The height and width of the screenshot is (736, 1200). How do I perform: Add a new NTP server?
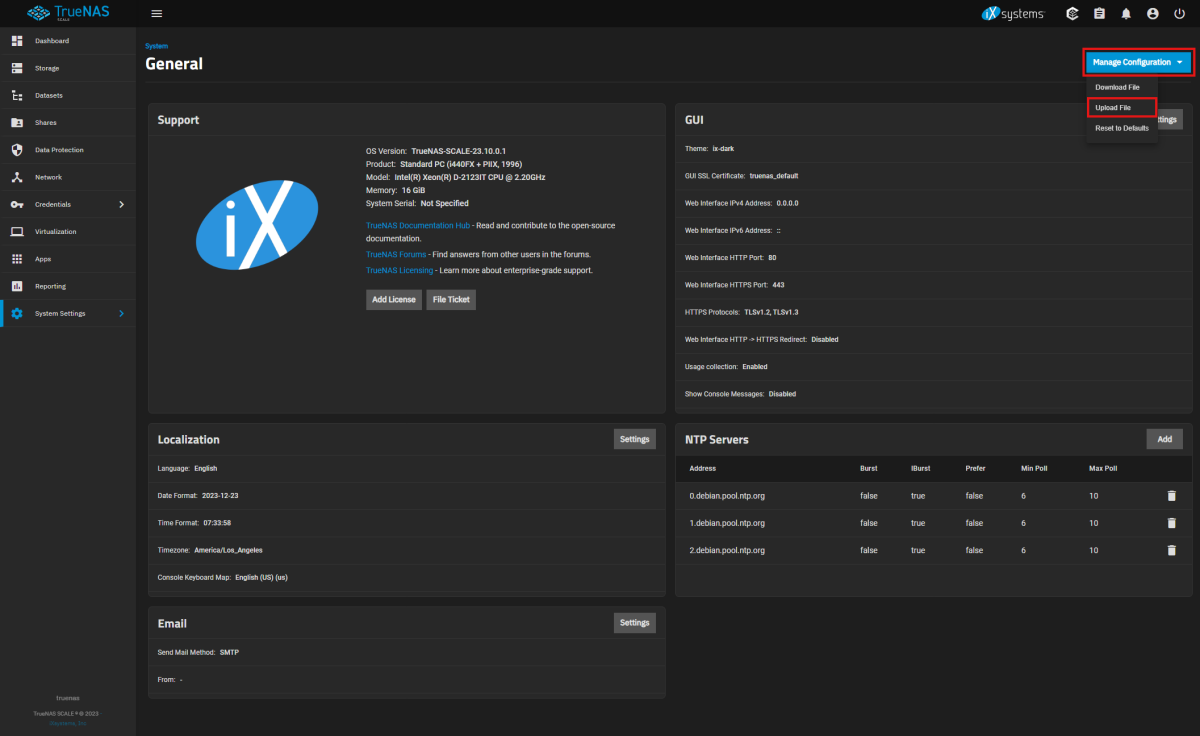pos(1164,438)
